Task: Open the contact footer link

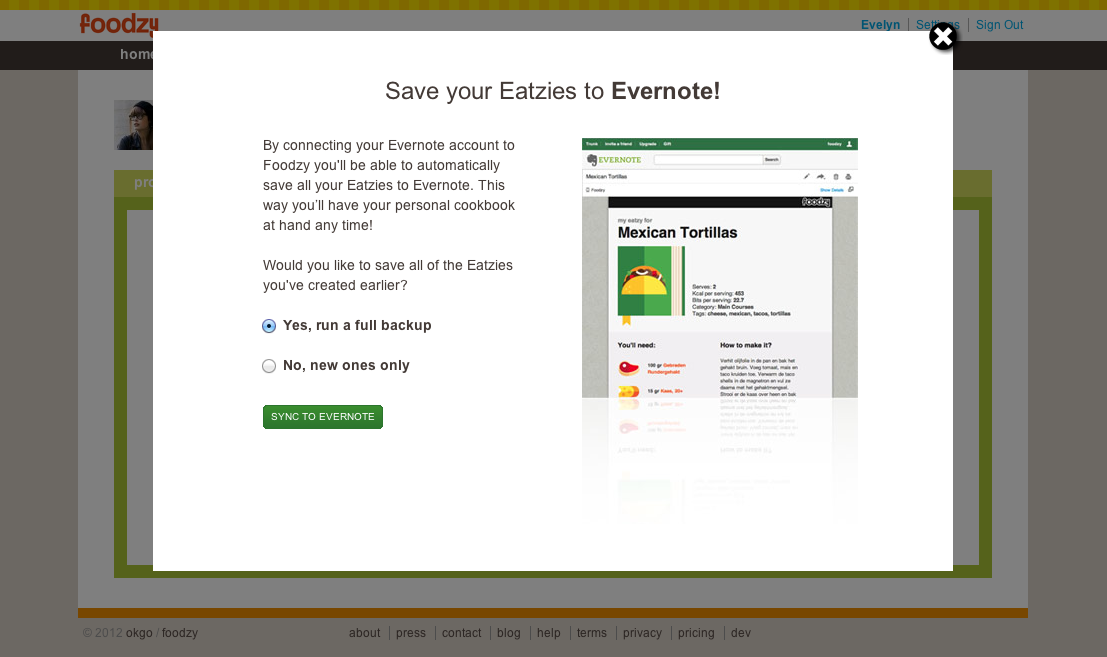Action: [x=462, y=633]
